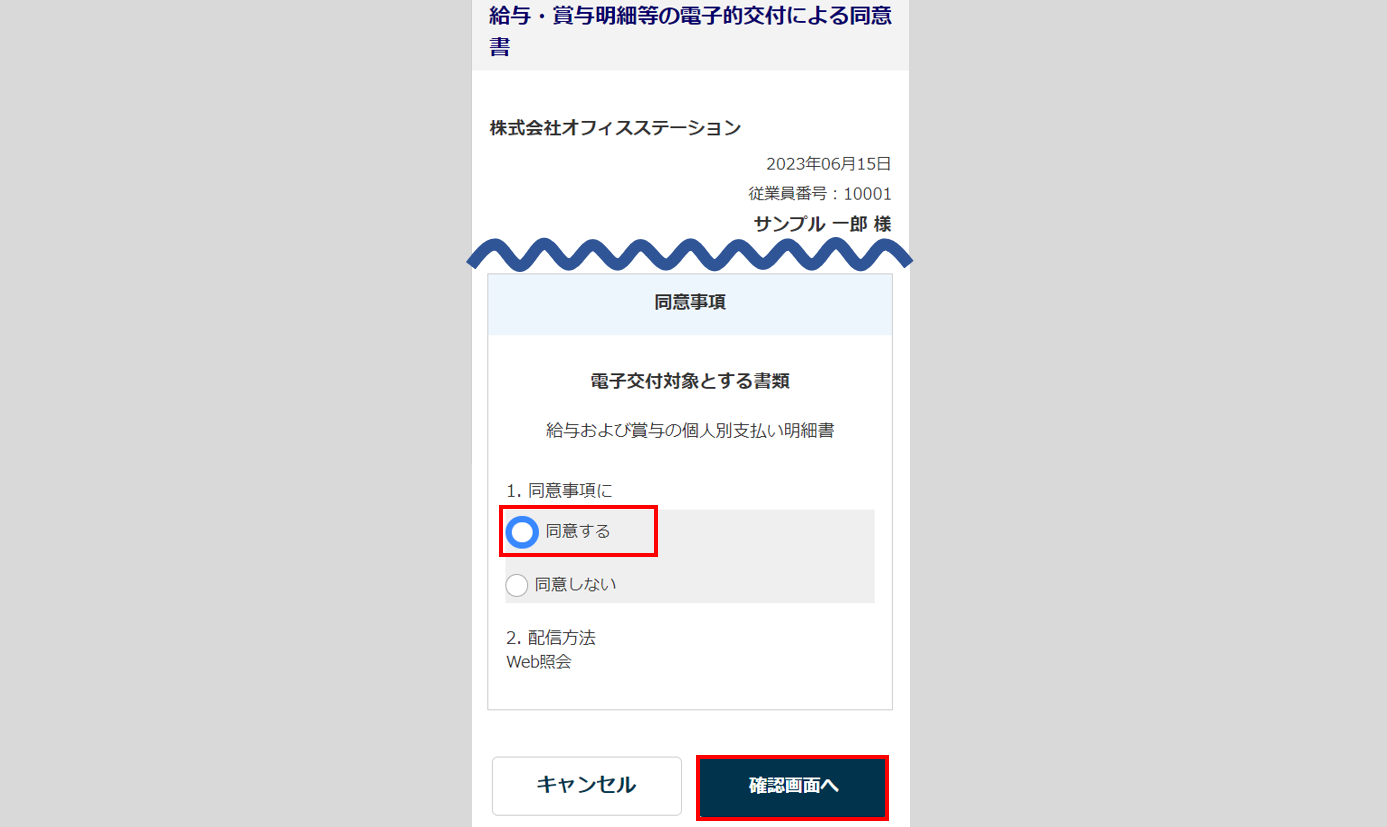
Task: Click the gray background left of the form
Action: pos(235,413)
